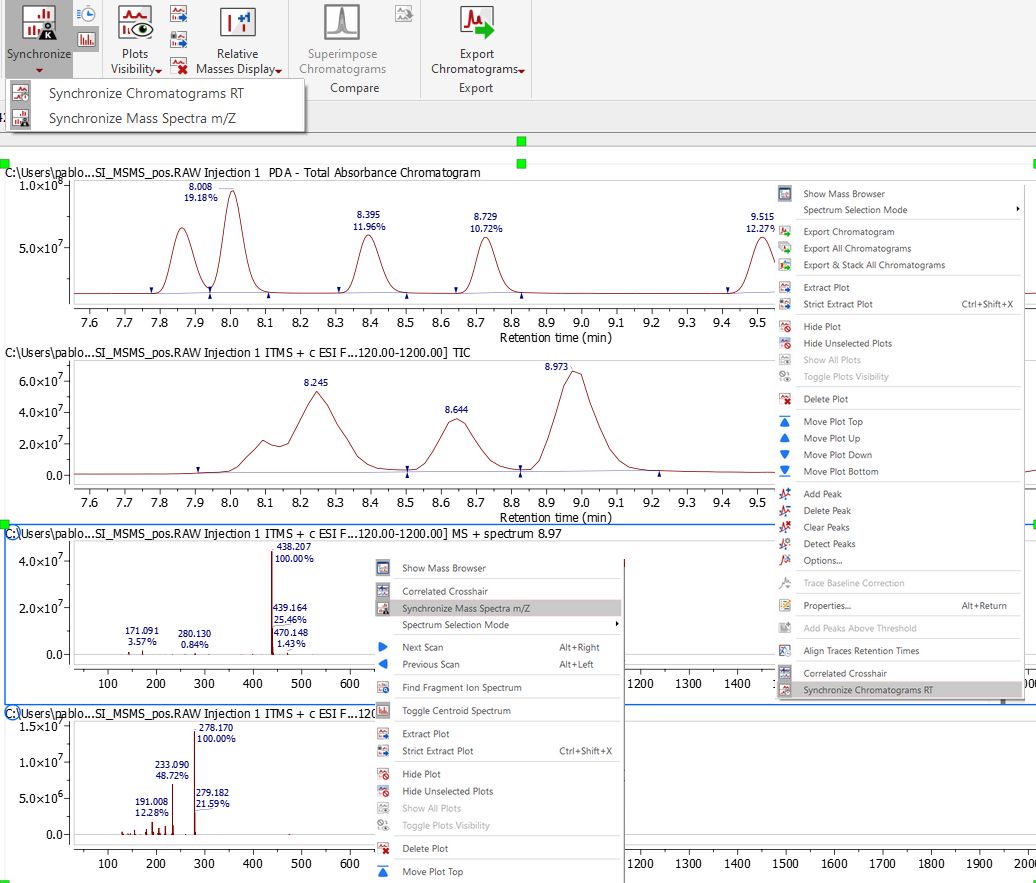Screen dimensions: 1036x883
Task: Choose Synchronize Mass Spectra m/Z in ribbon dropdown
Action: (x=155, y=118)
